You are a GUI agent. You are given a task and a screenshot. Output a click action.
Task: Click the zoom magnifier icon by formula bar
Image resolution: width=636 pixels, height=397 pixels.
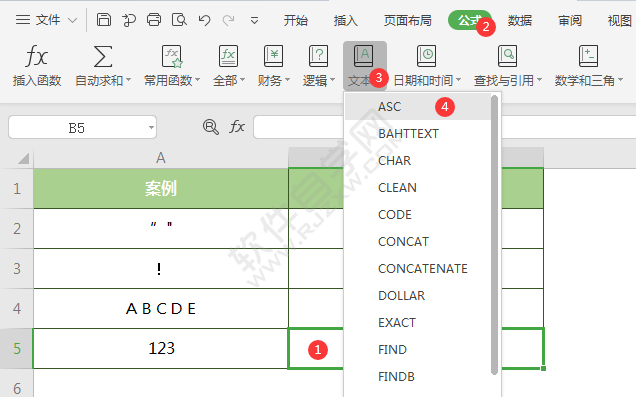click(211, 127)
